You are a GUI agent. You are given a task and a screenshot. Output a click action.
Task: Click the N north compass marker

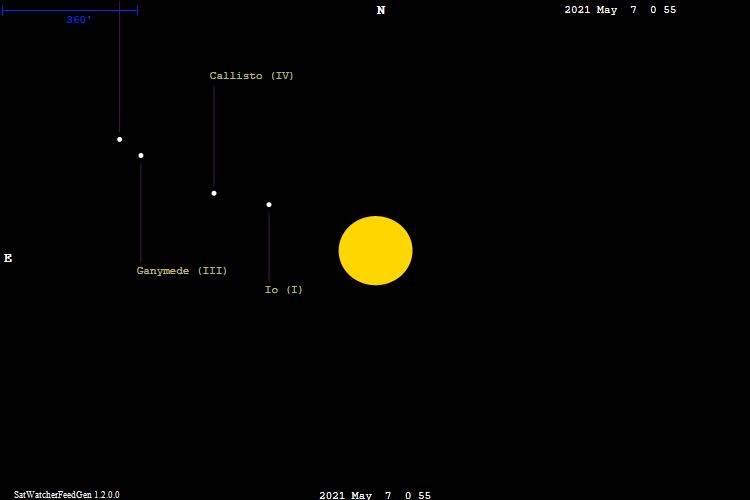tap(381, 11)
